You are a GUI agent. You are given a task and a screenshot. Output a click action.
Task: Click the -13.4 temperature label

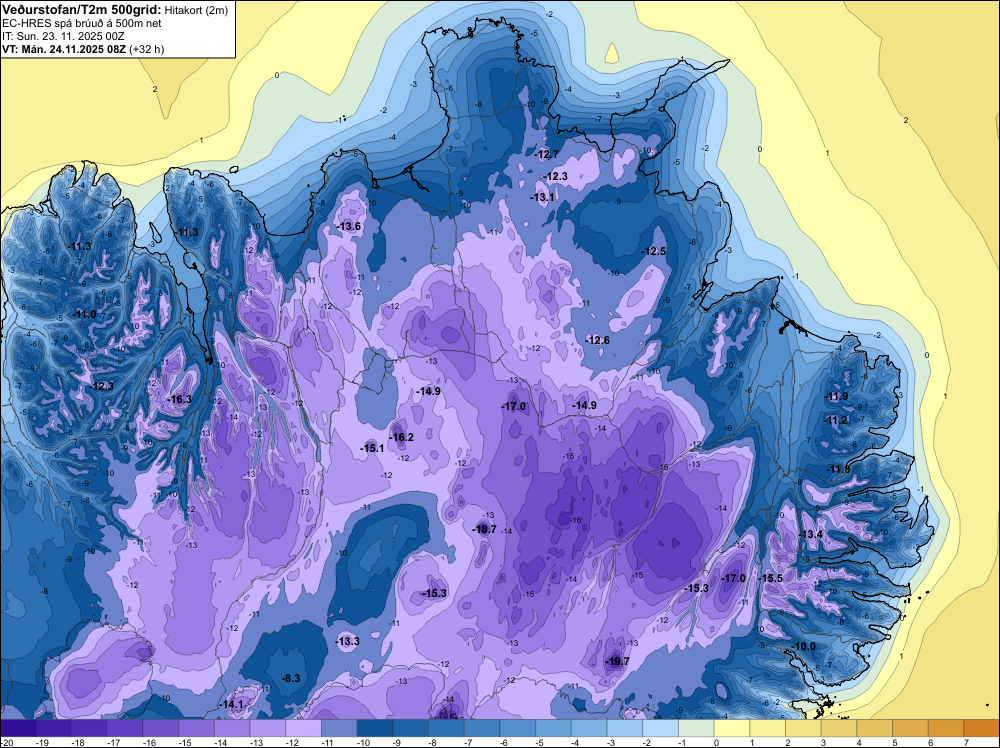point(811,534)
